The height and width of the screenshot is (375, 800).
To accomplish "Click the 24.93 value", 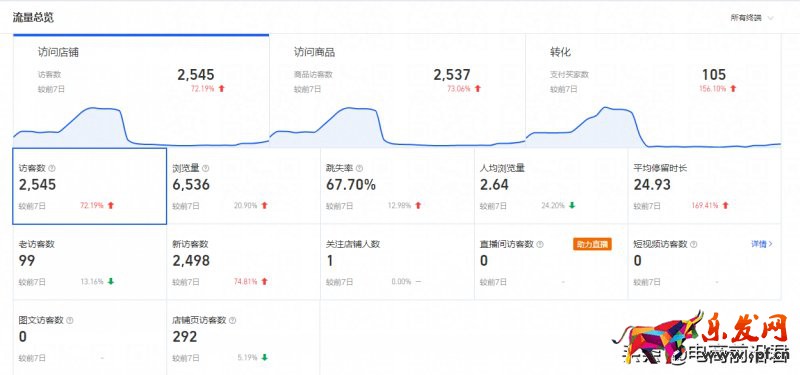I will coord(652,185).
